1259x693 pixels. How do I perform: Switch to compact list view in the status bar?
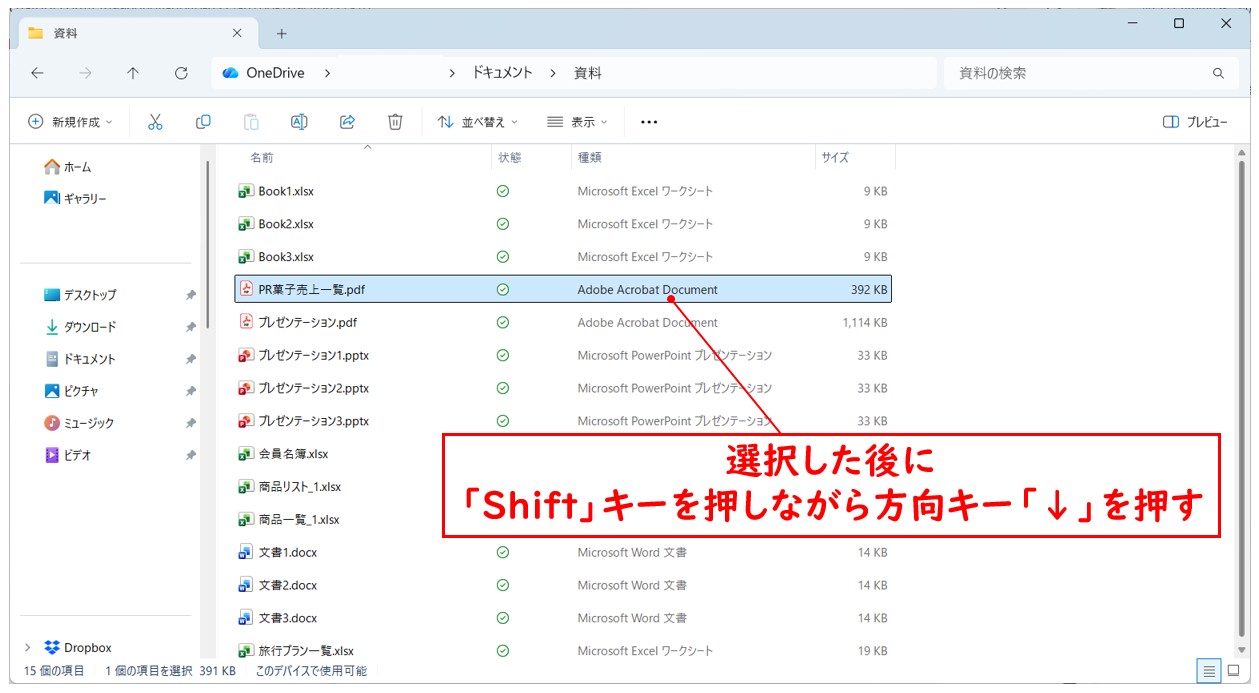1207,671
